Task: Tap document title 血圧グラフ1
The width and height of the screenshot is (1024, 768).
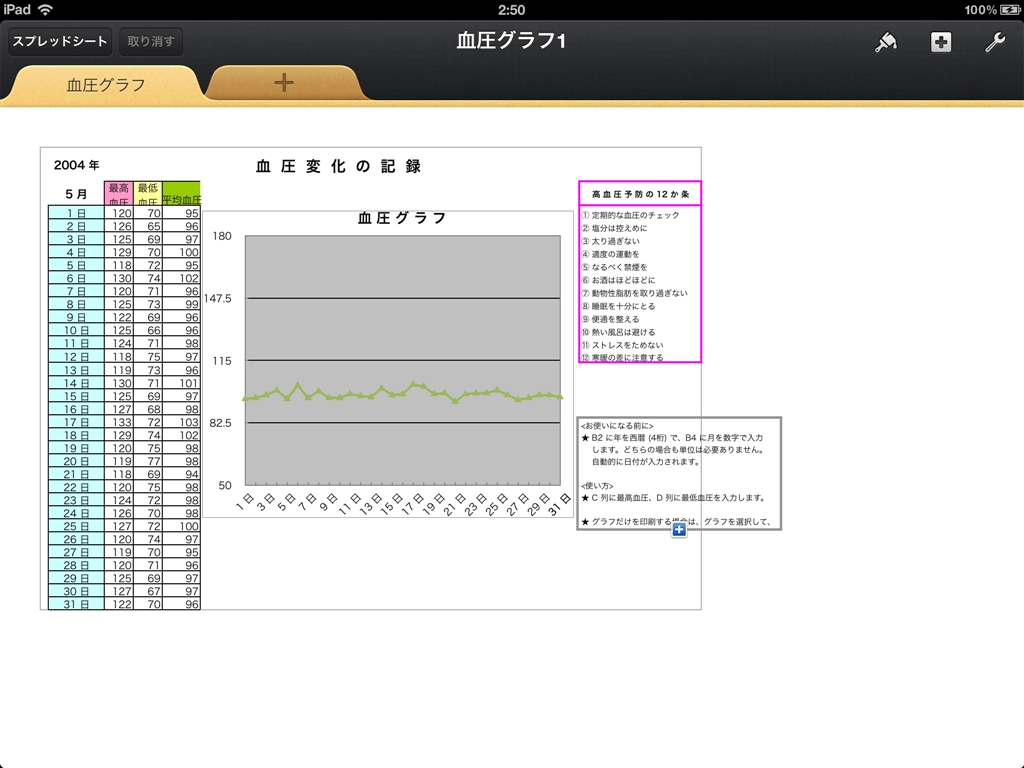Action: tap(511, 42)
